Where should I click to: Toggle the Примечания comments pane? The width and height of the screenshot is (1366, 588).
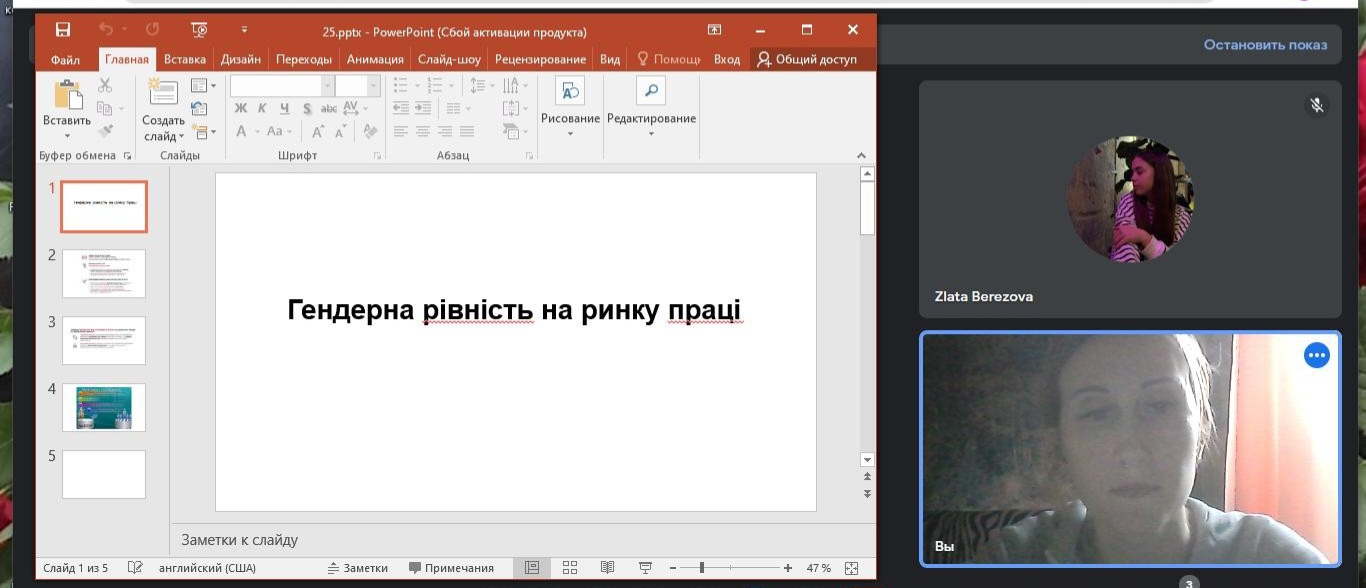451,568
